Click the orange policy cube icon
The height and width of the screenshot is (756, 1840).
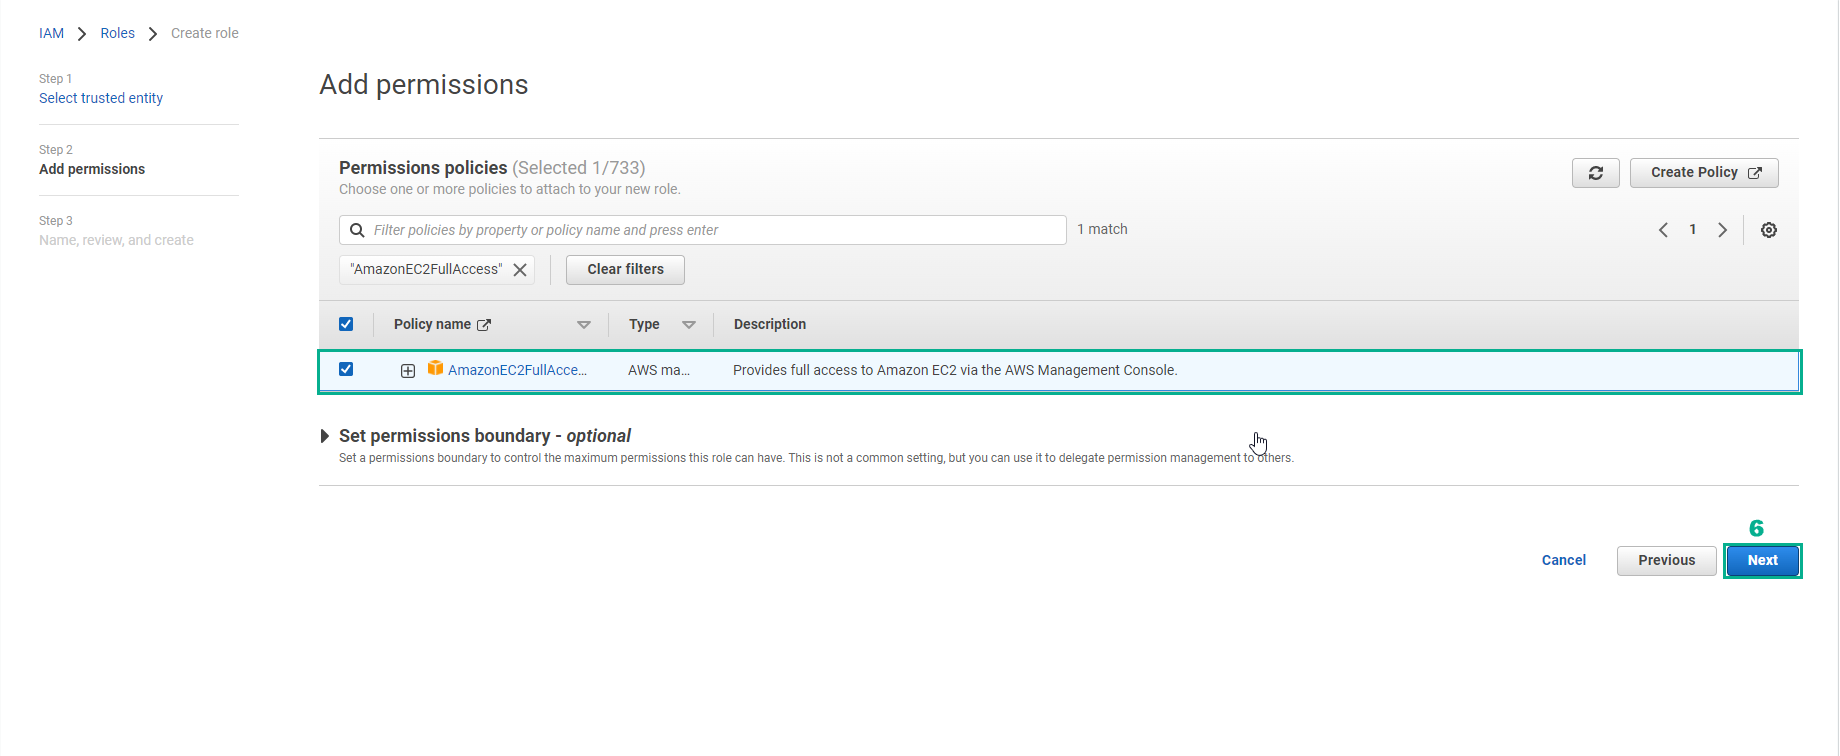435,368
